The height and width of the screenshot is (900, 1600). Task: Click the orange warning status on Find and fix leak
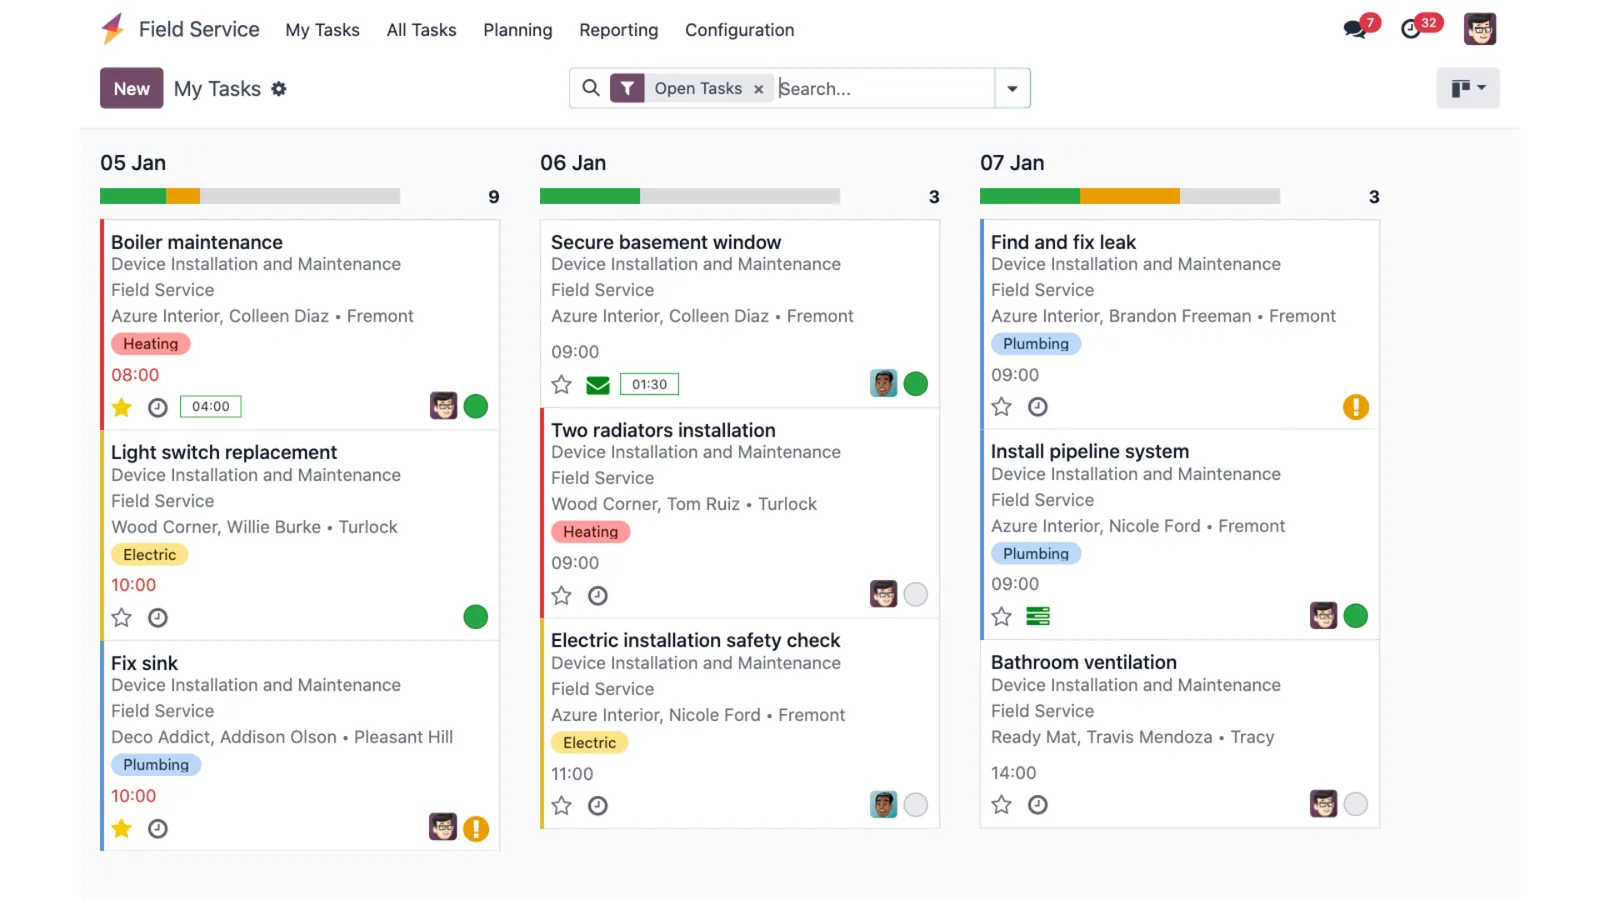(1356, 407)
